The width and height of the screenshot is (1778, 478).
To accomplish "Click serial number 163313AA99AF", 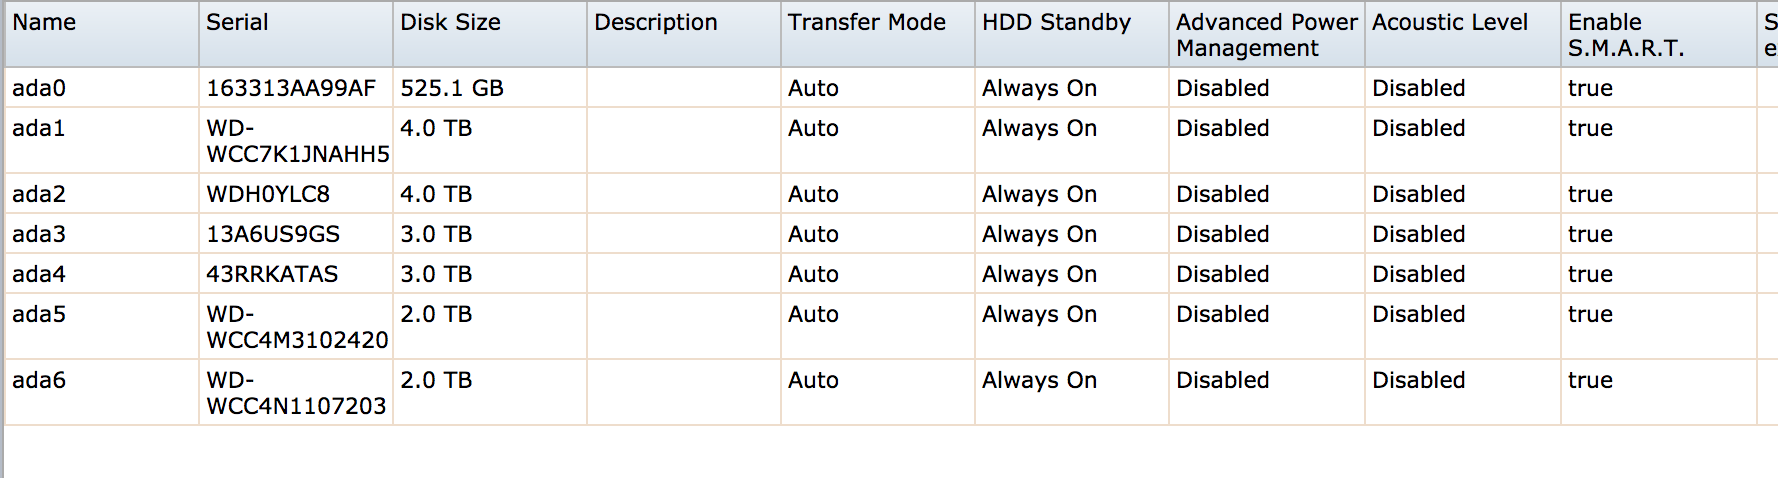I will coord(290,88).
